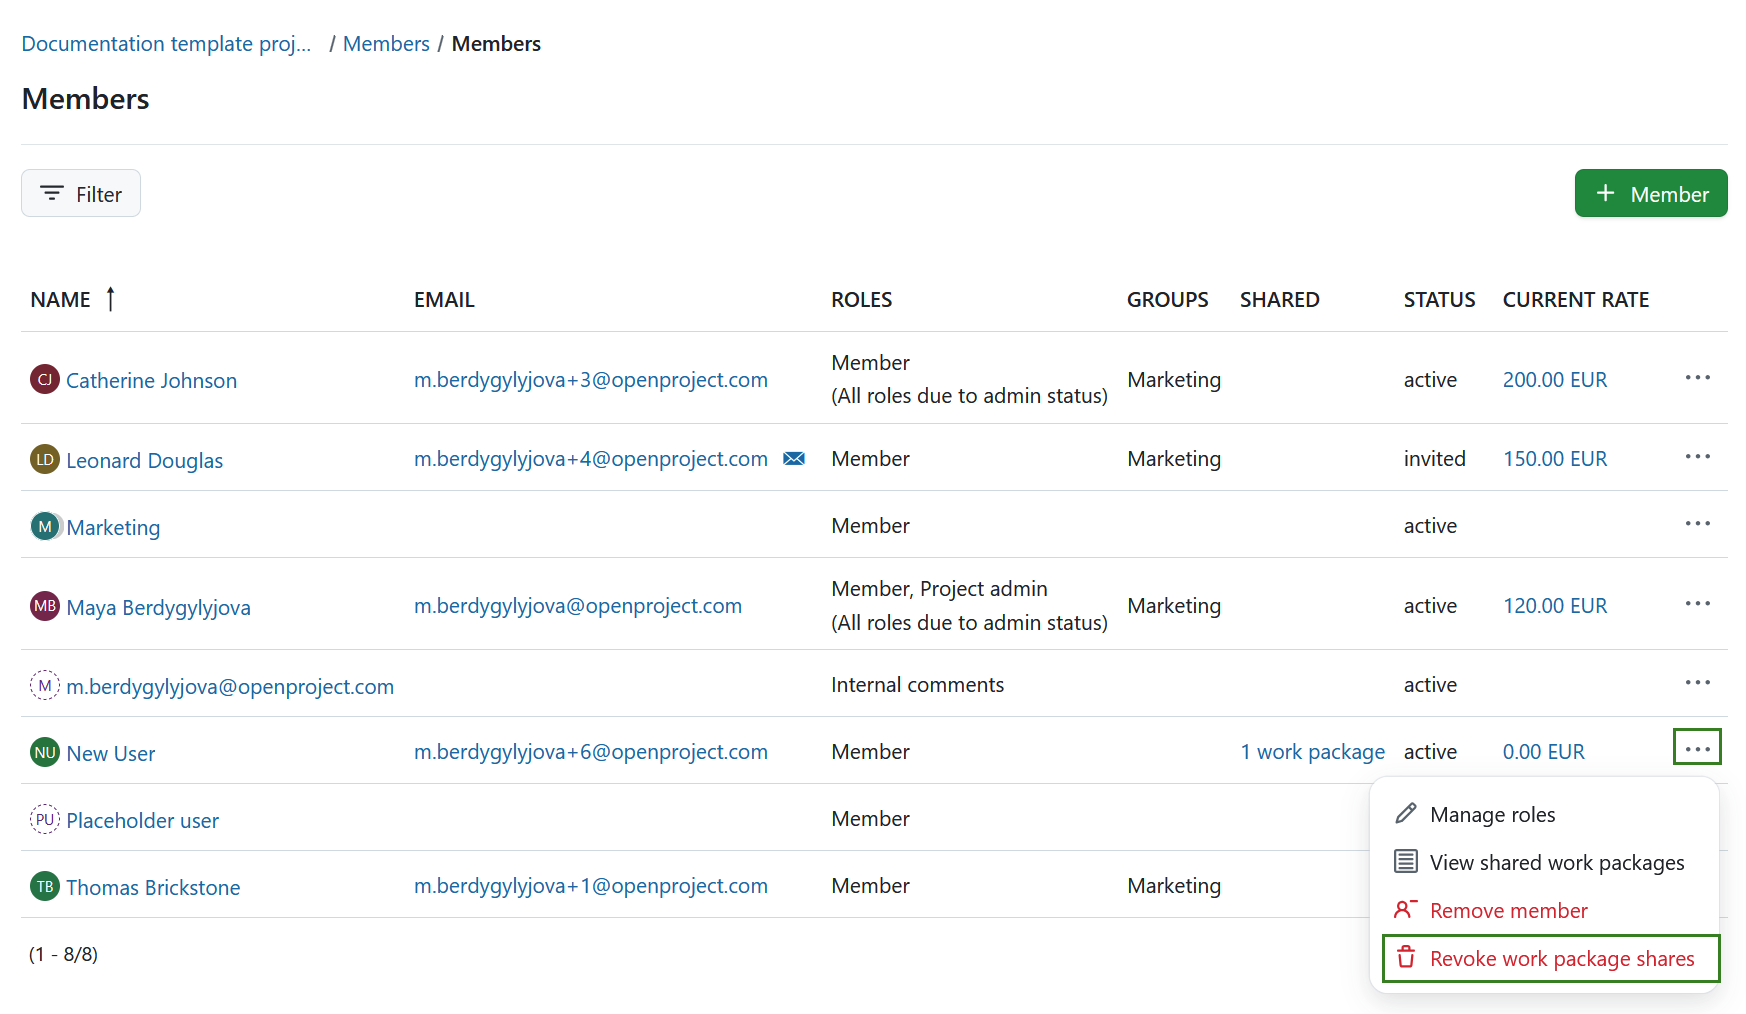Open the actions menu for Maya Berdygylyjova
The width and height of the screenshot is (1746, 1014).
1697,604
